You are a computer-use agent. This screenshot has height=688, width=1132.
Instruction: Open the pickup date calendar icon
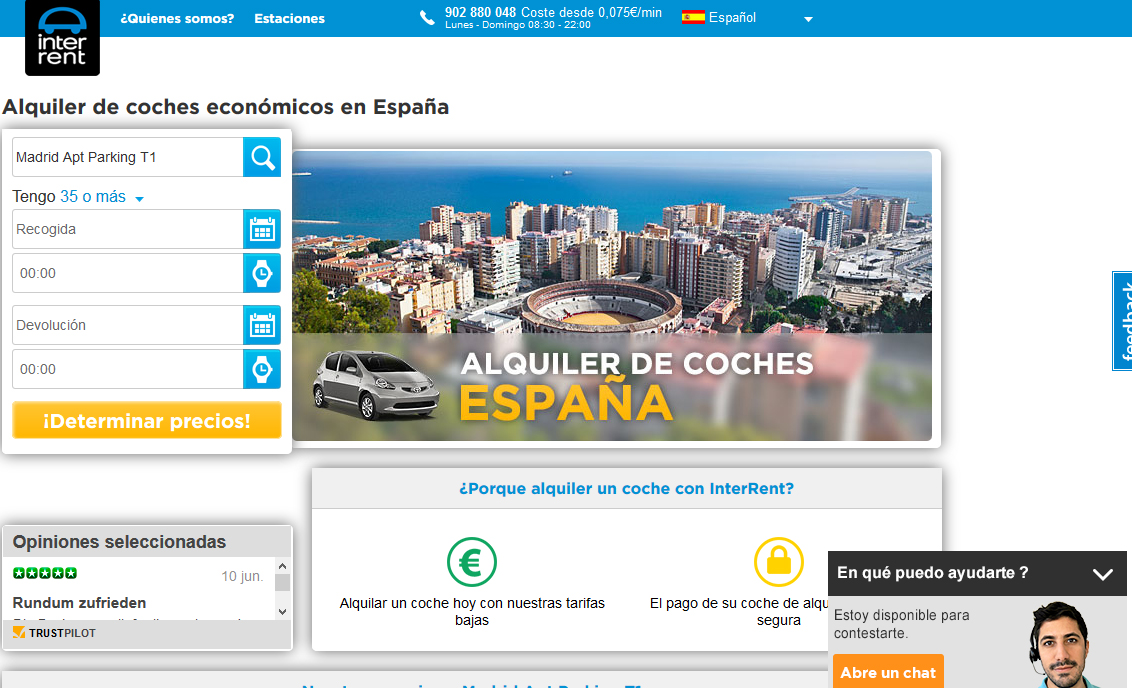click(262, 229)
